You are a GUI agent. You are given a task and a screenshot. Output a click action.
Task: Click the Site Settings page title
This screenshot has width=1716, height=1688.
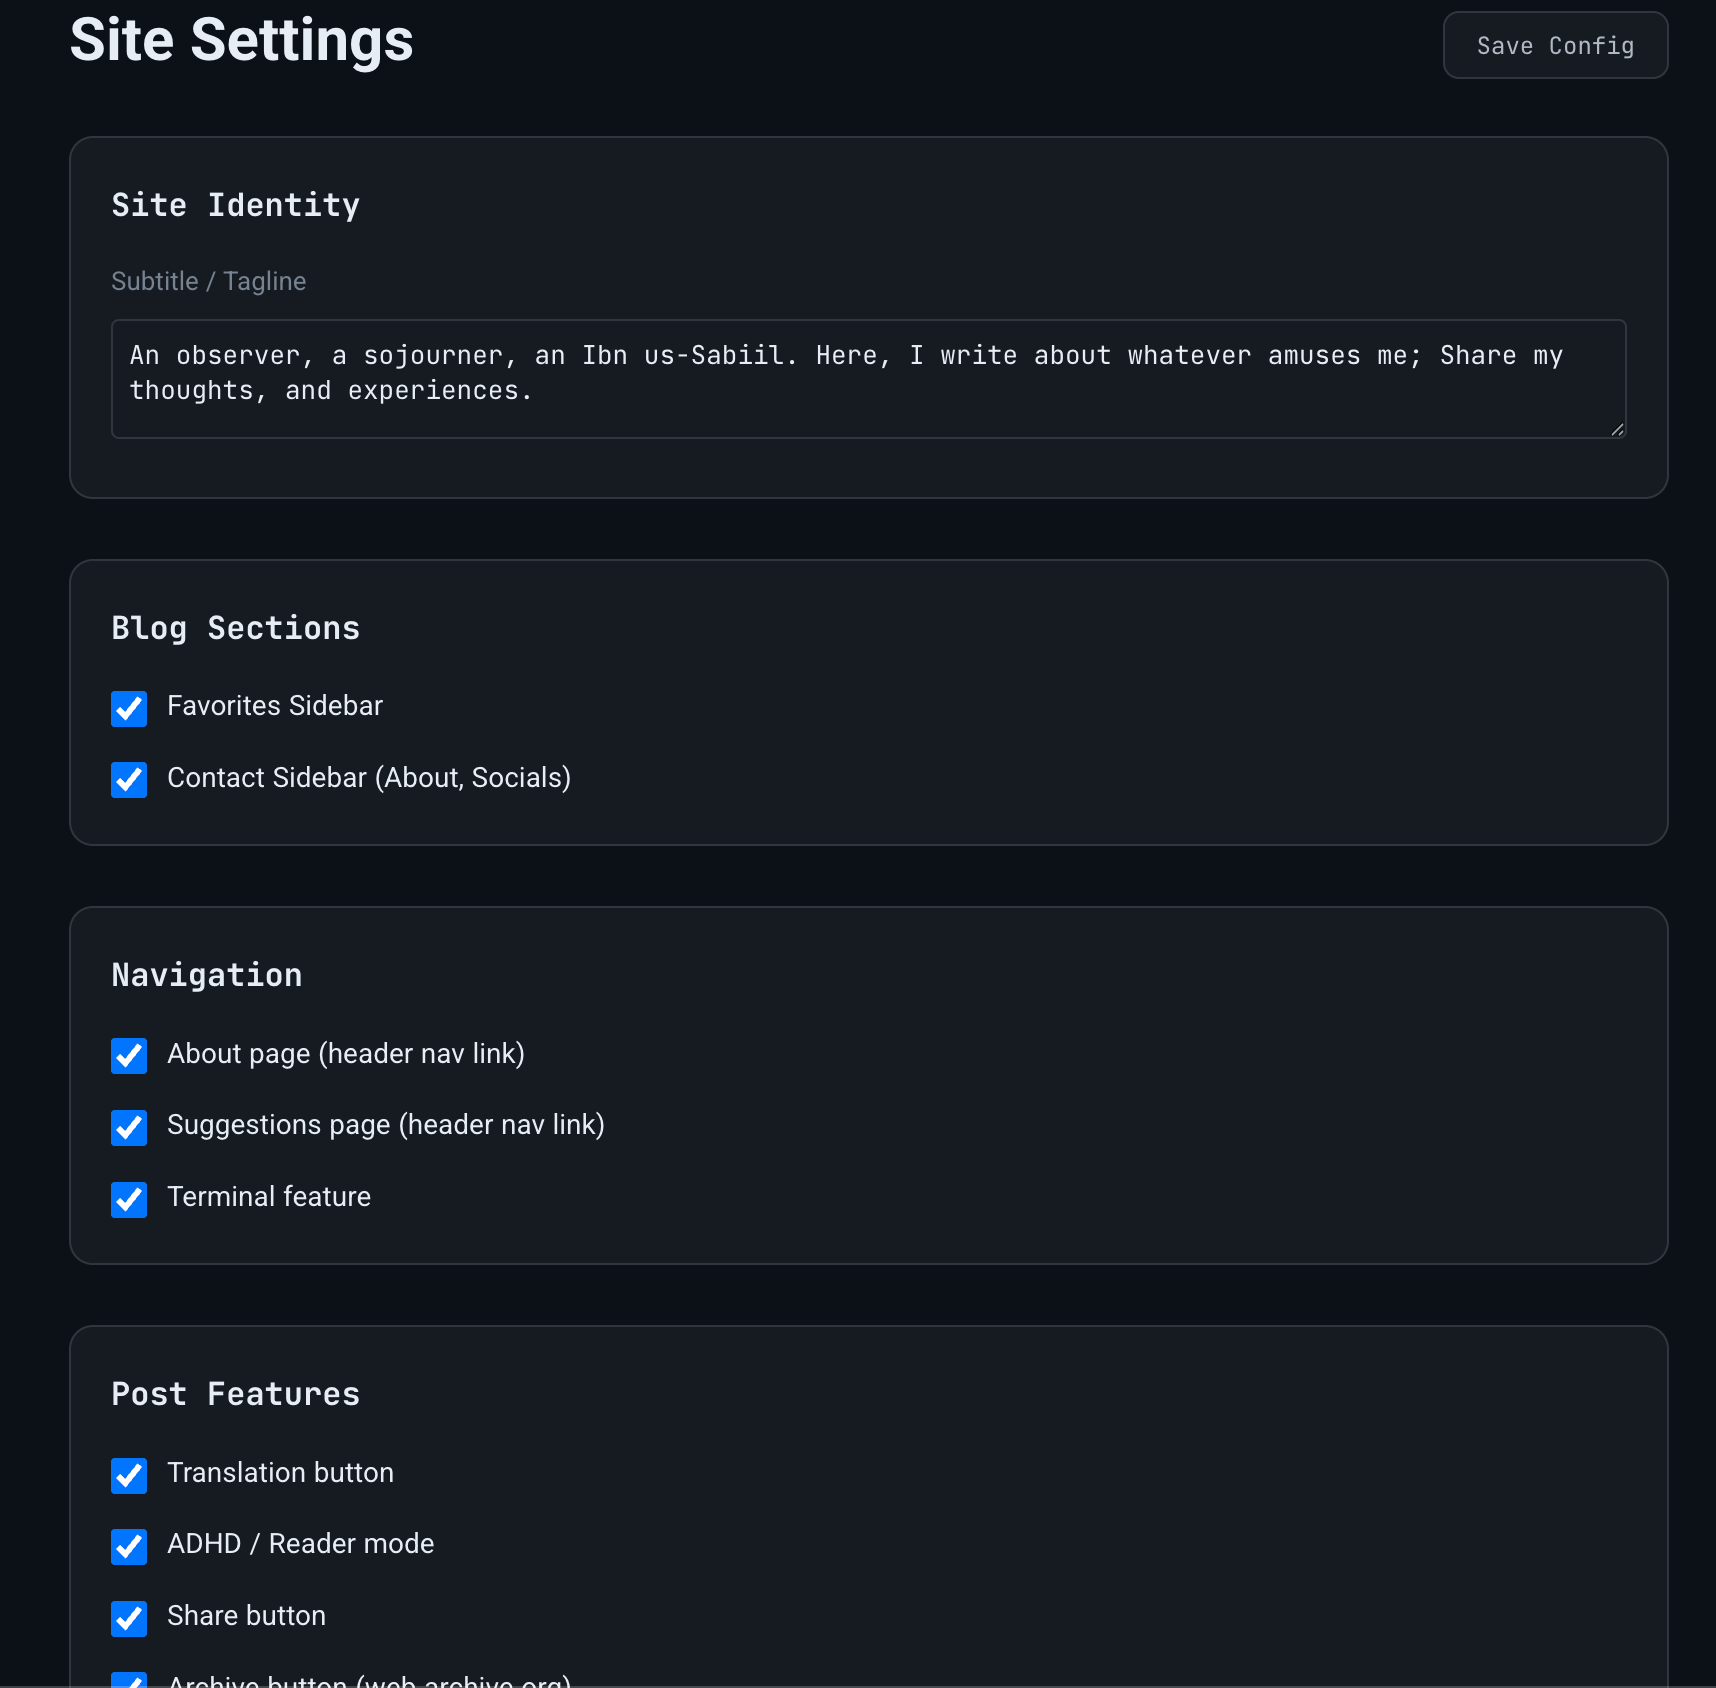point(240,40)
